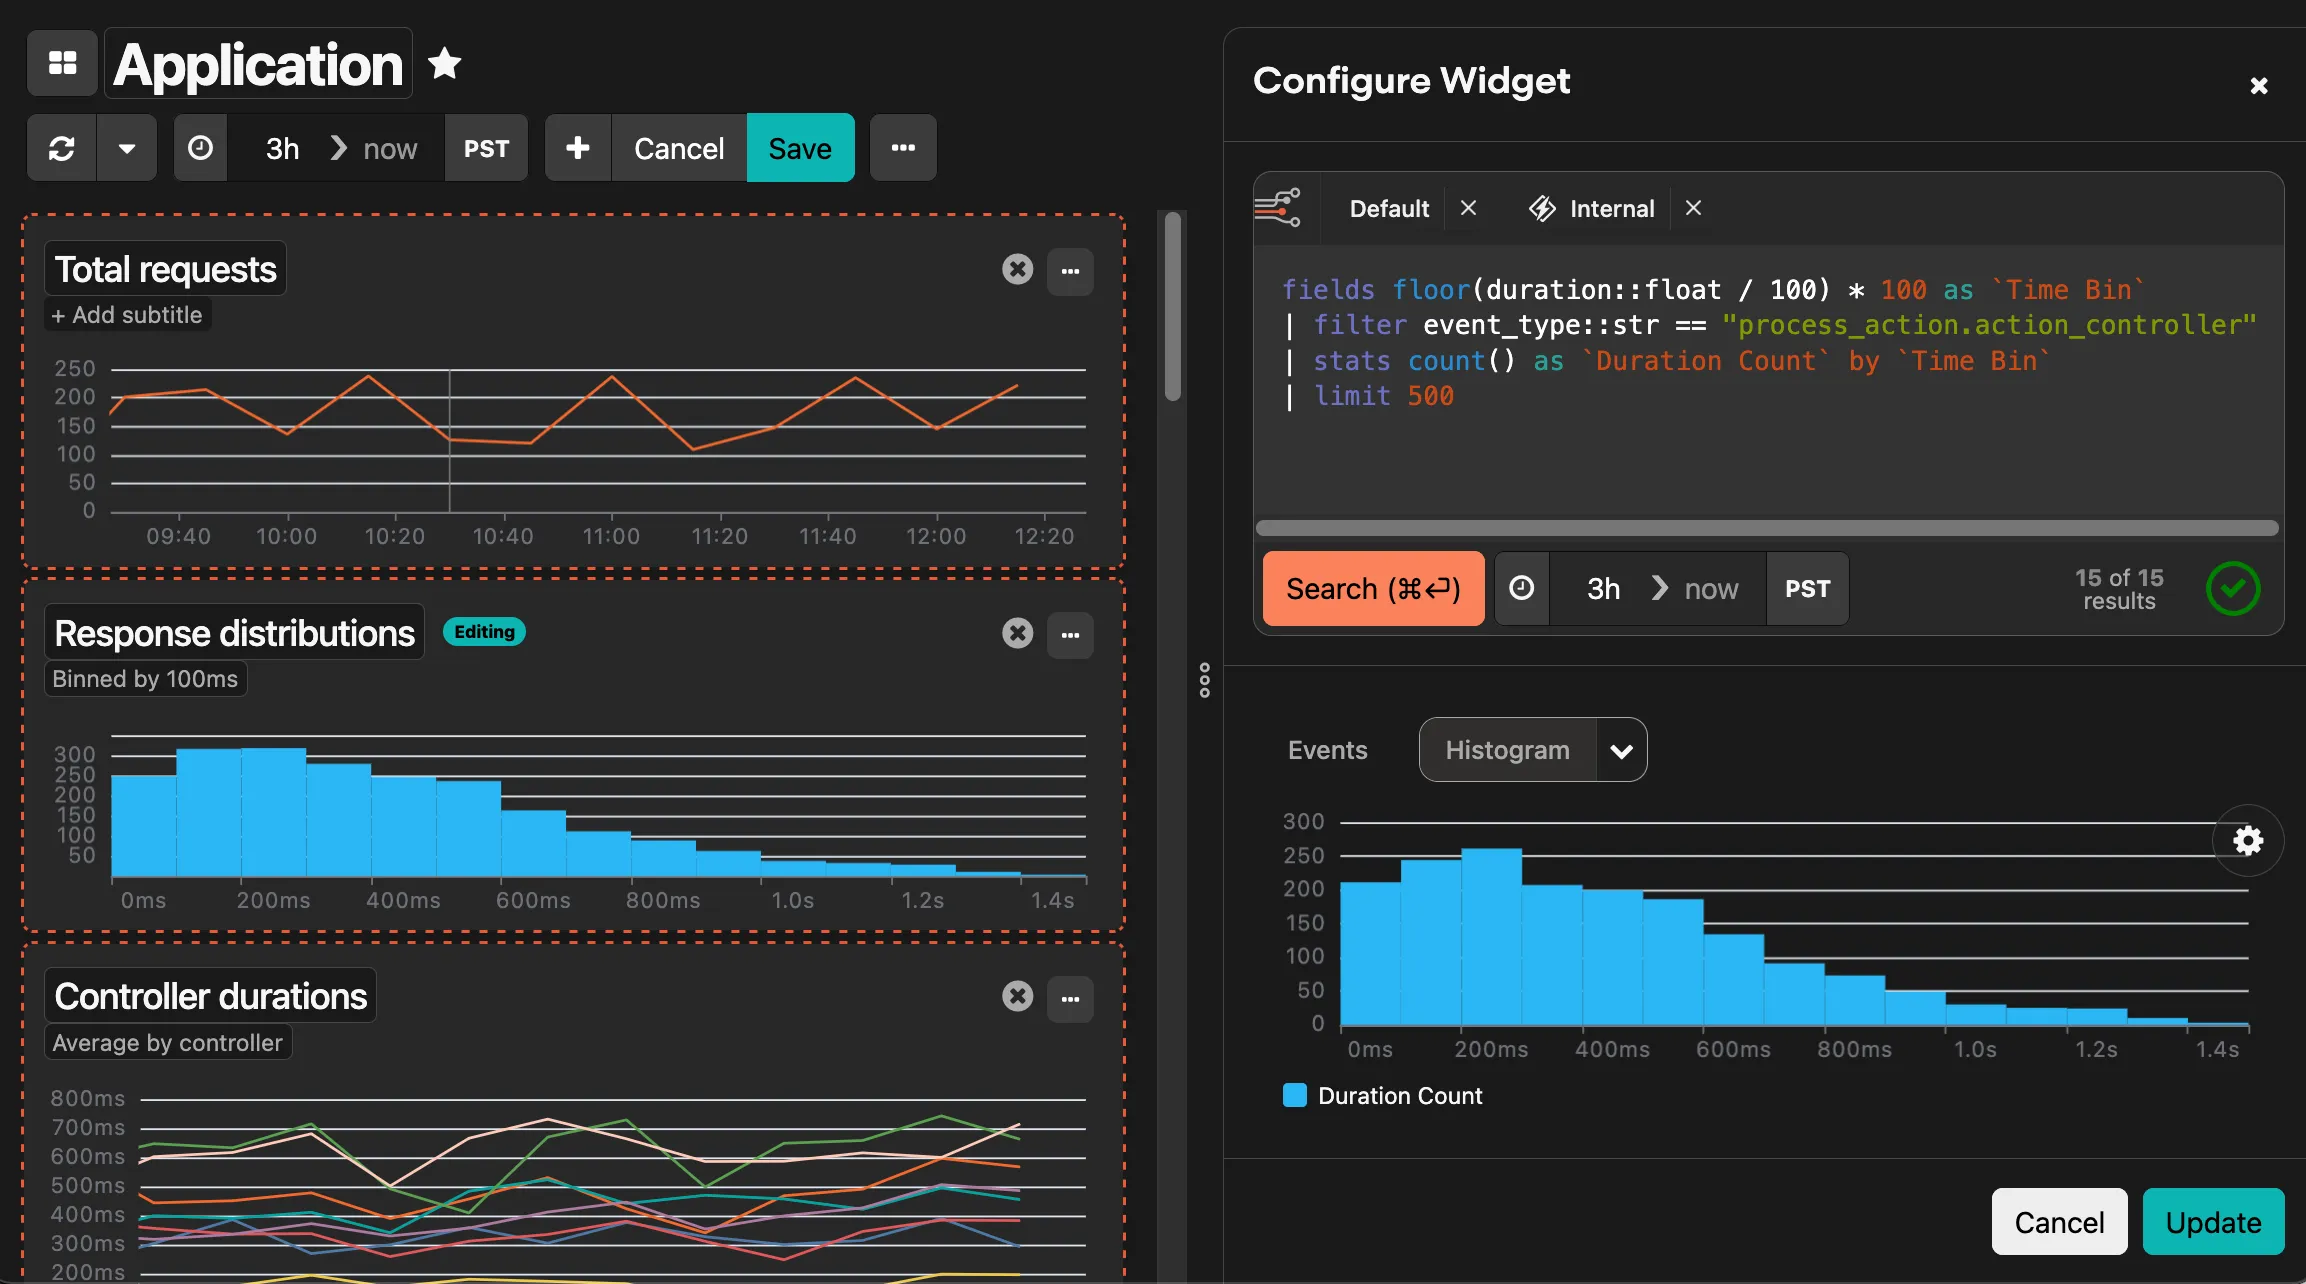Open the Histogram visualization dropdown

[x=1621, y=749]
